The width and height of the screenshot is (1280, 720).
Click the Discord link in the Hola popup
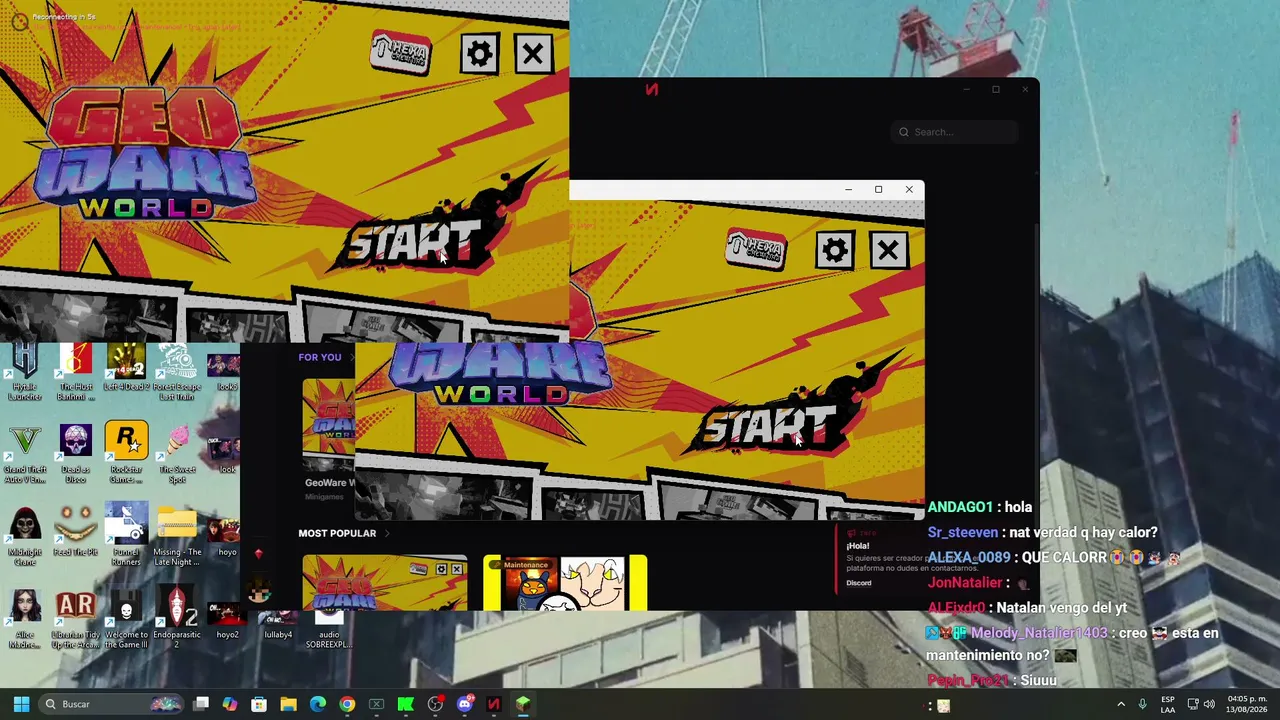tap(859, 583)
